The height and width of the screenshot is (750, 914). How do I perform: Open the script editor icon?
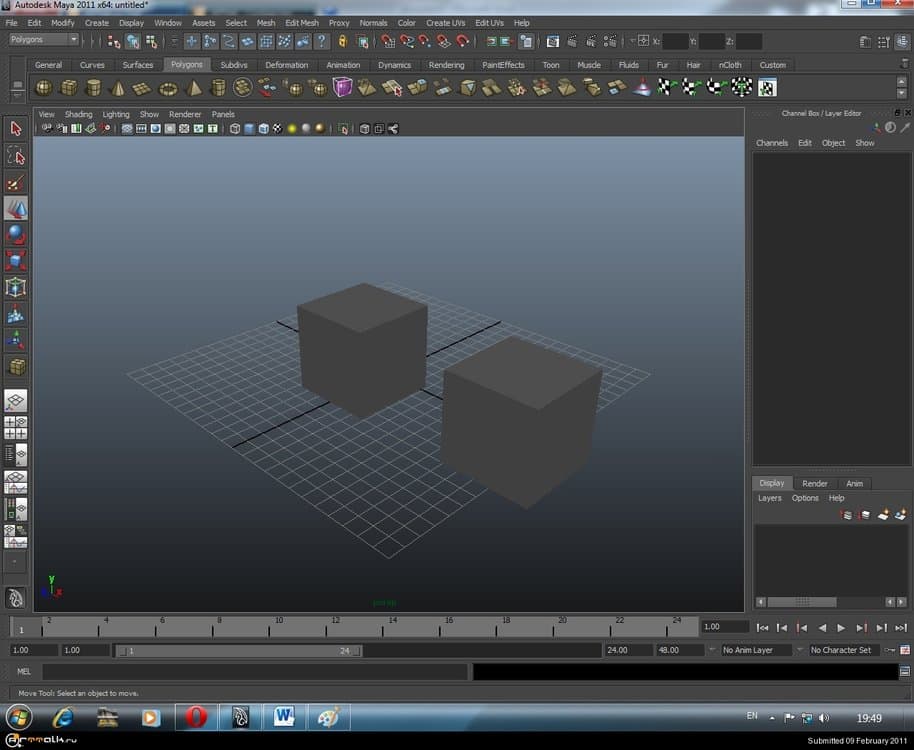(905, 671)
